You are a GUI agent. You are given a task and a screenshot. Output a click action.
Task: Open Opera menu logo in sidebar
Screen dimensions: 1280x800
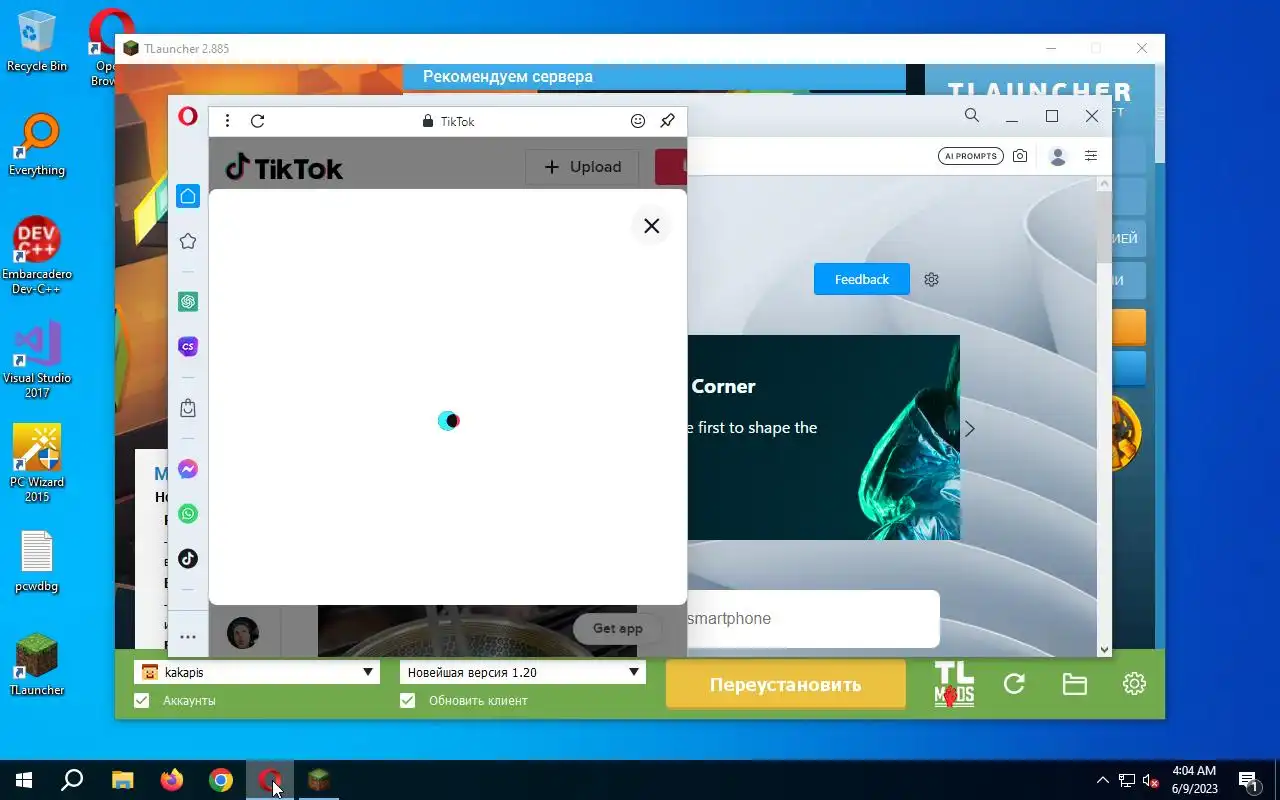(188, 117)
